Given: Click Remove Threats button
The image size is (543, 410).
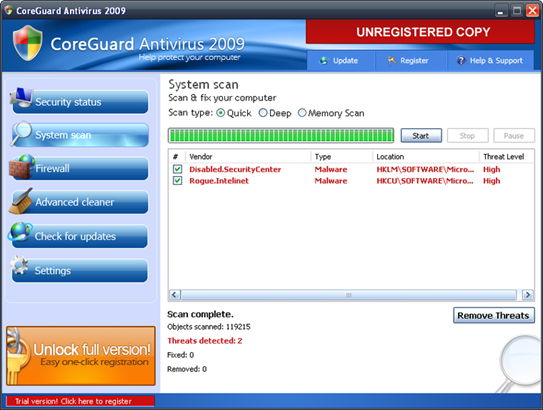Looking at the screenshot, I should click(494, 315).
